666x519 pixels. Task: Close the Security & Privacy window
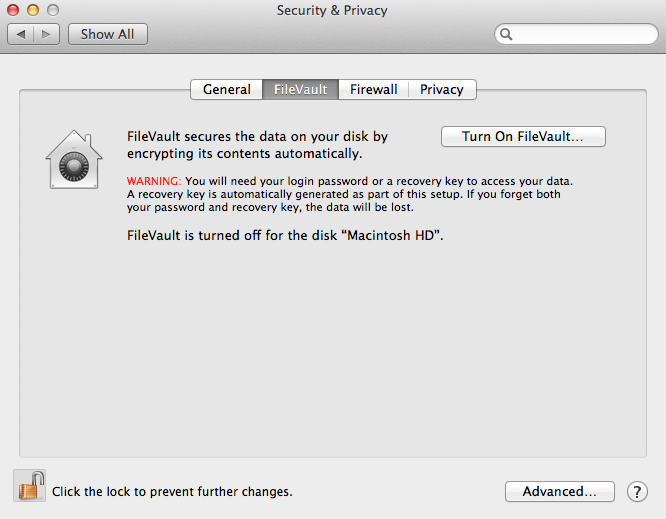pos(13,10)
